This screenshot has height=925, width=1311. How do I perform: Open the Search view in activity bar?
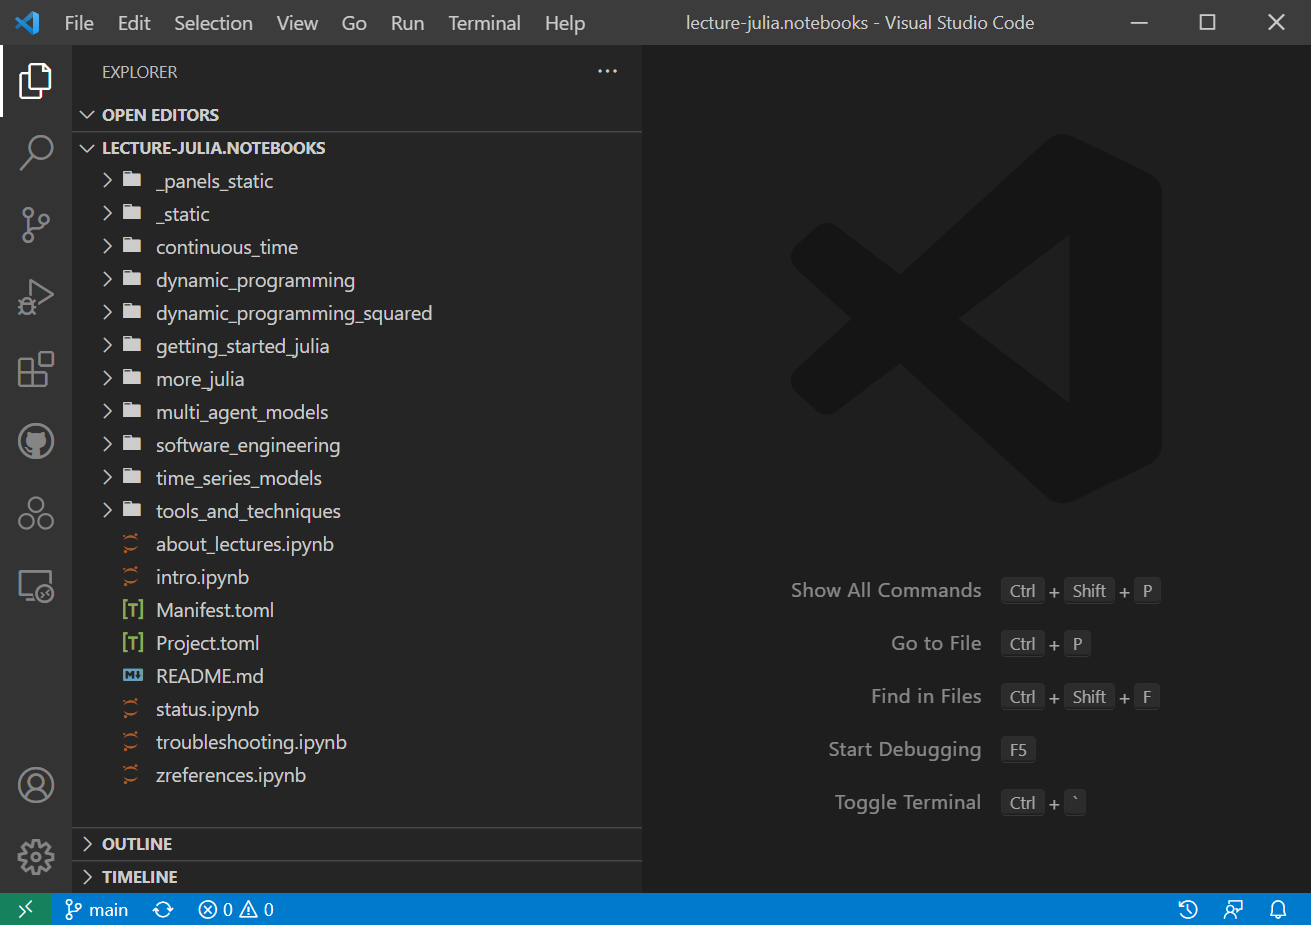[x=36, y=153]
